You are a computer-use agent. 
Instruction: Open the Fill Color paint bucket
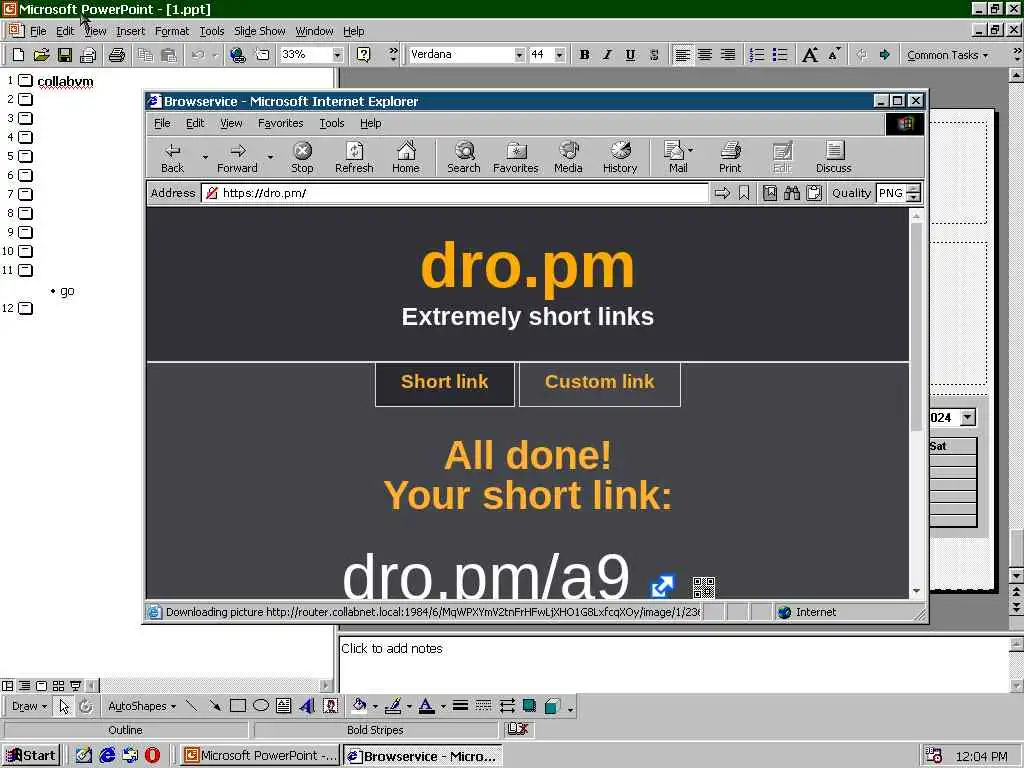359,706
